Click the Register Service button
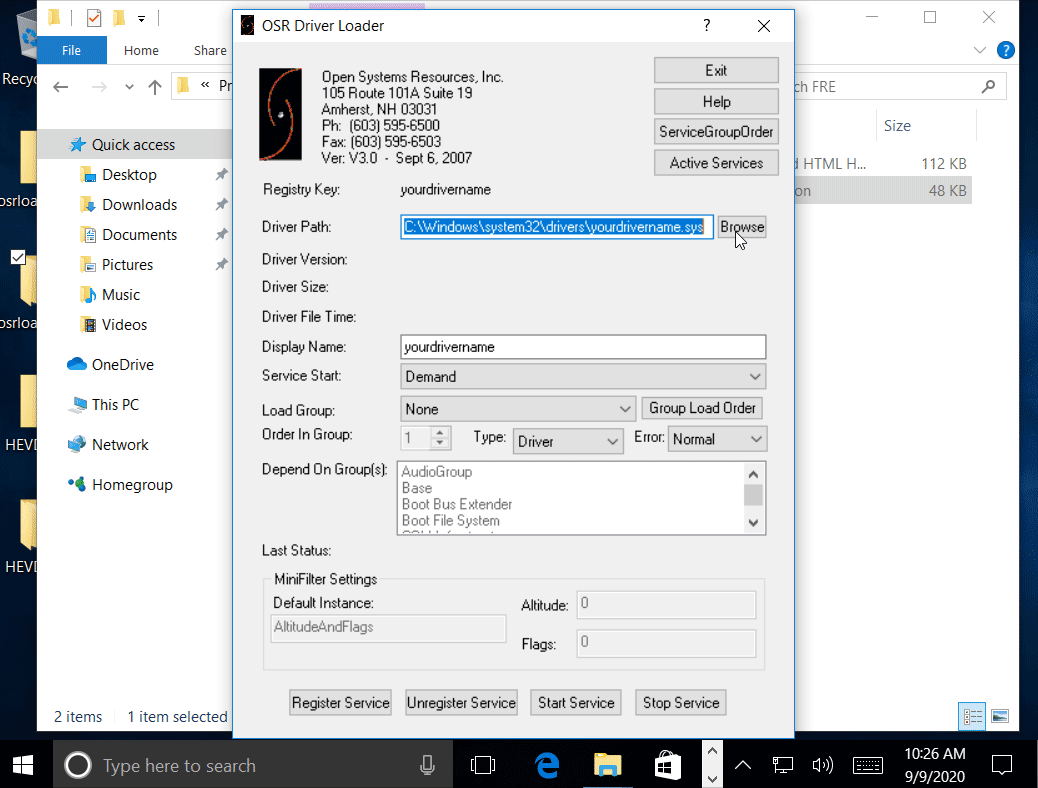The image size is (1038, 788). click(340, 703)
